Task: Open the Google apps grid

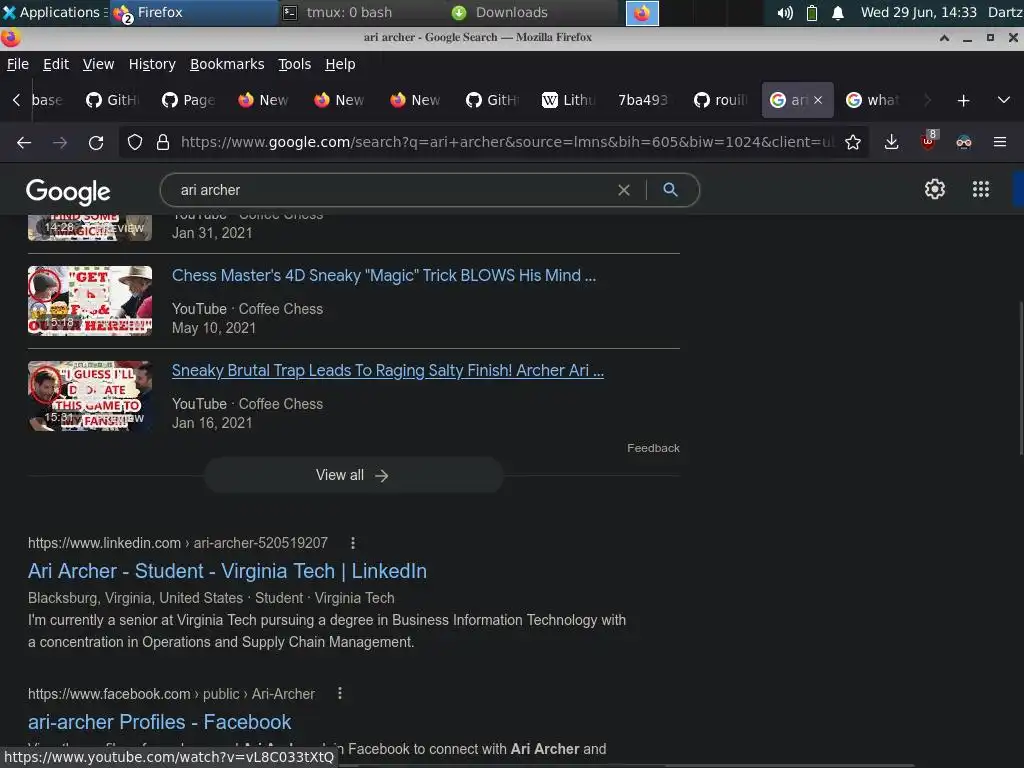Action: tap(981, 189)
